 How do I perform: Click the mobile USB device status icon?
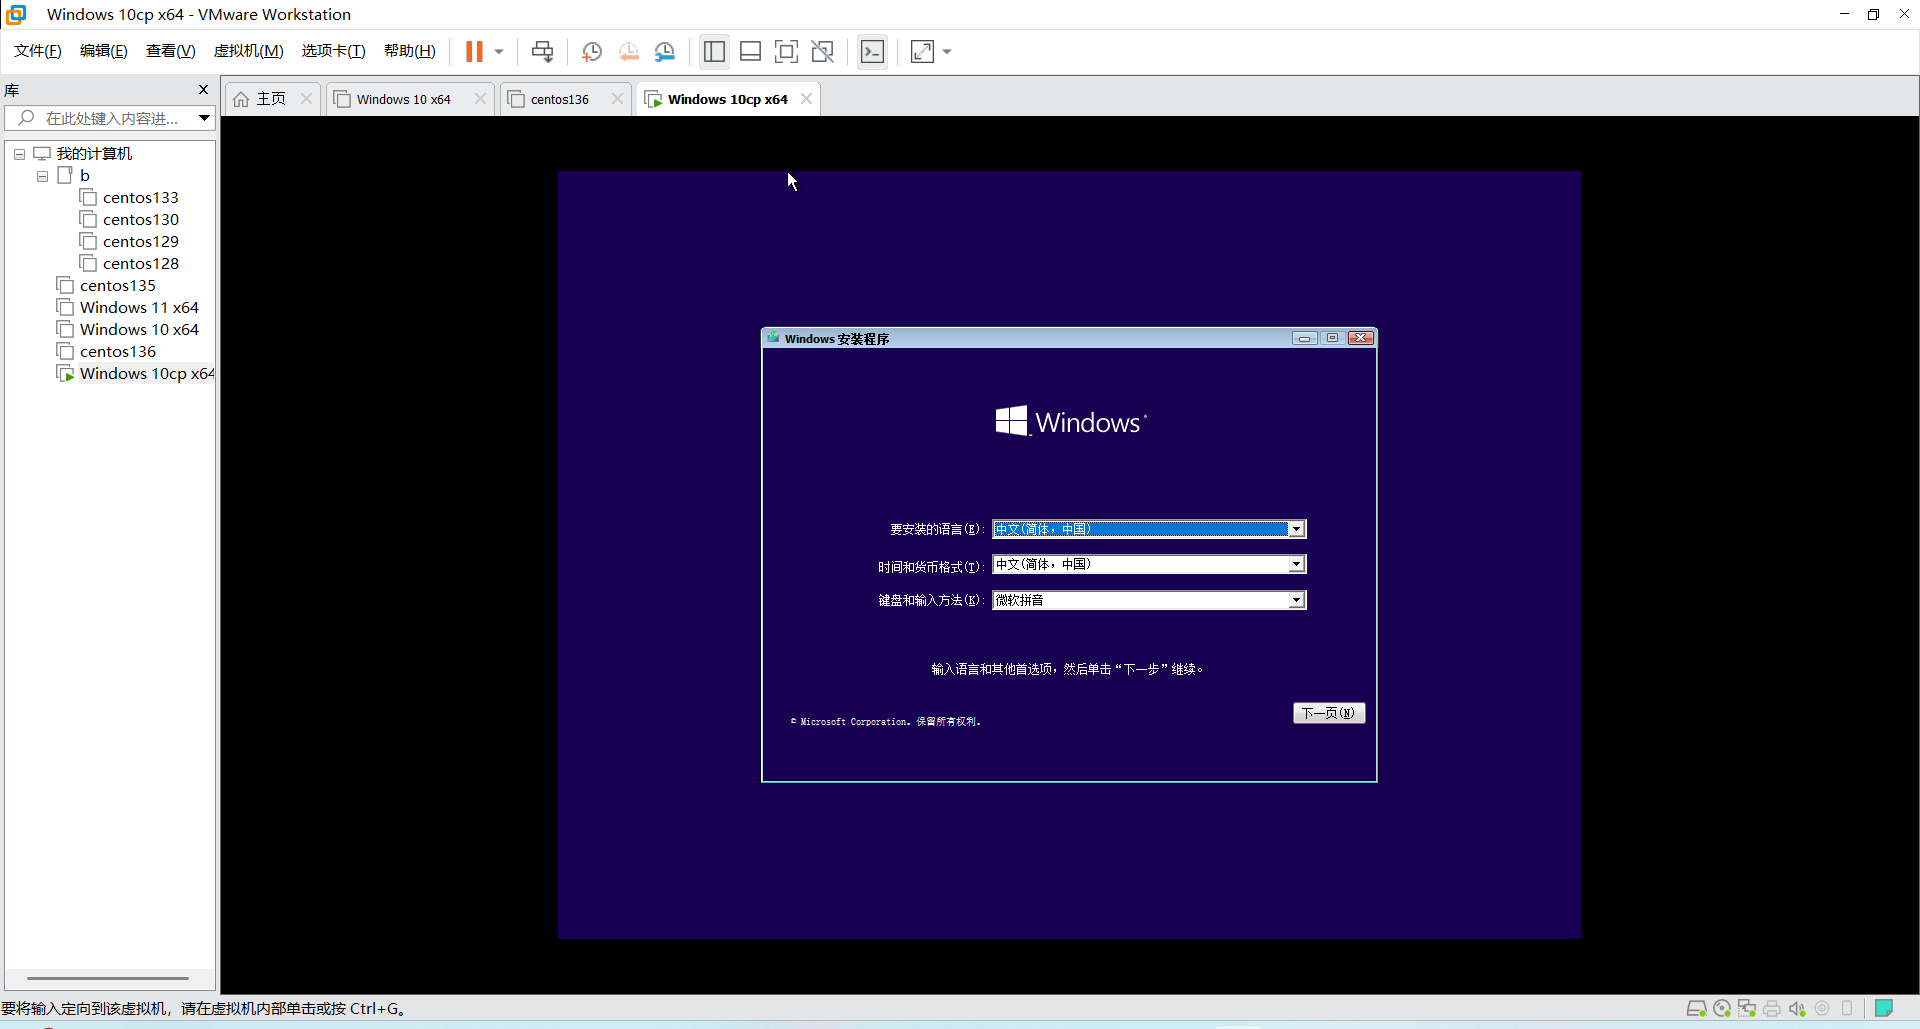(x=1847, y=1008)
